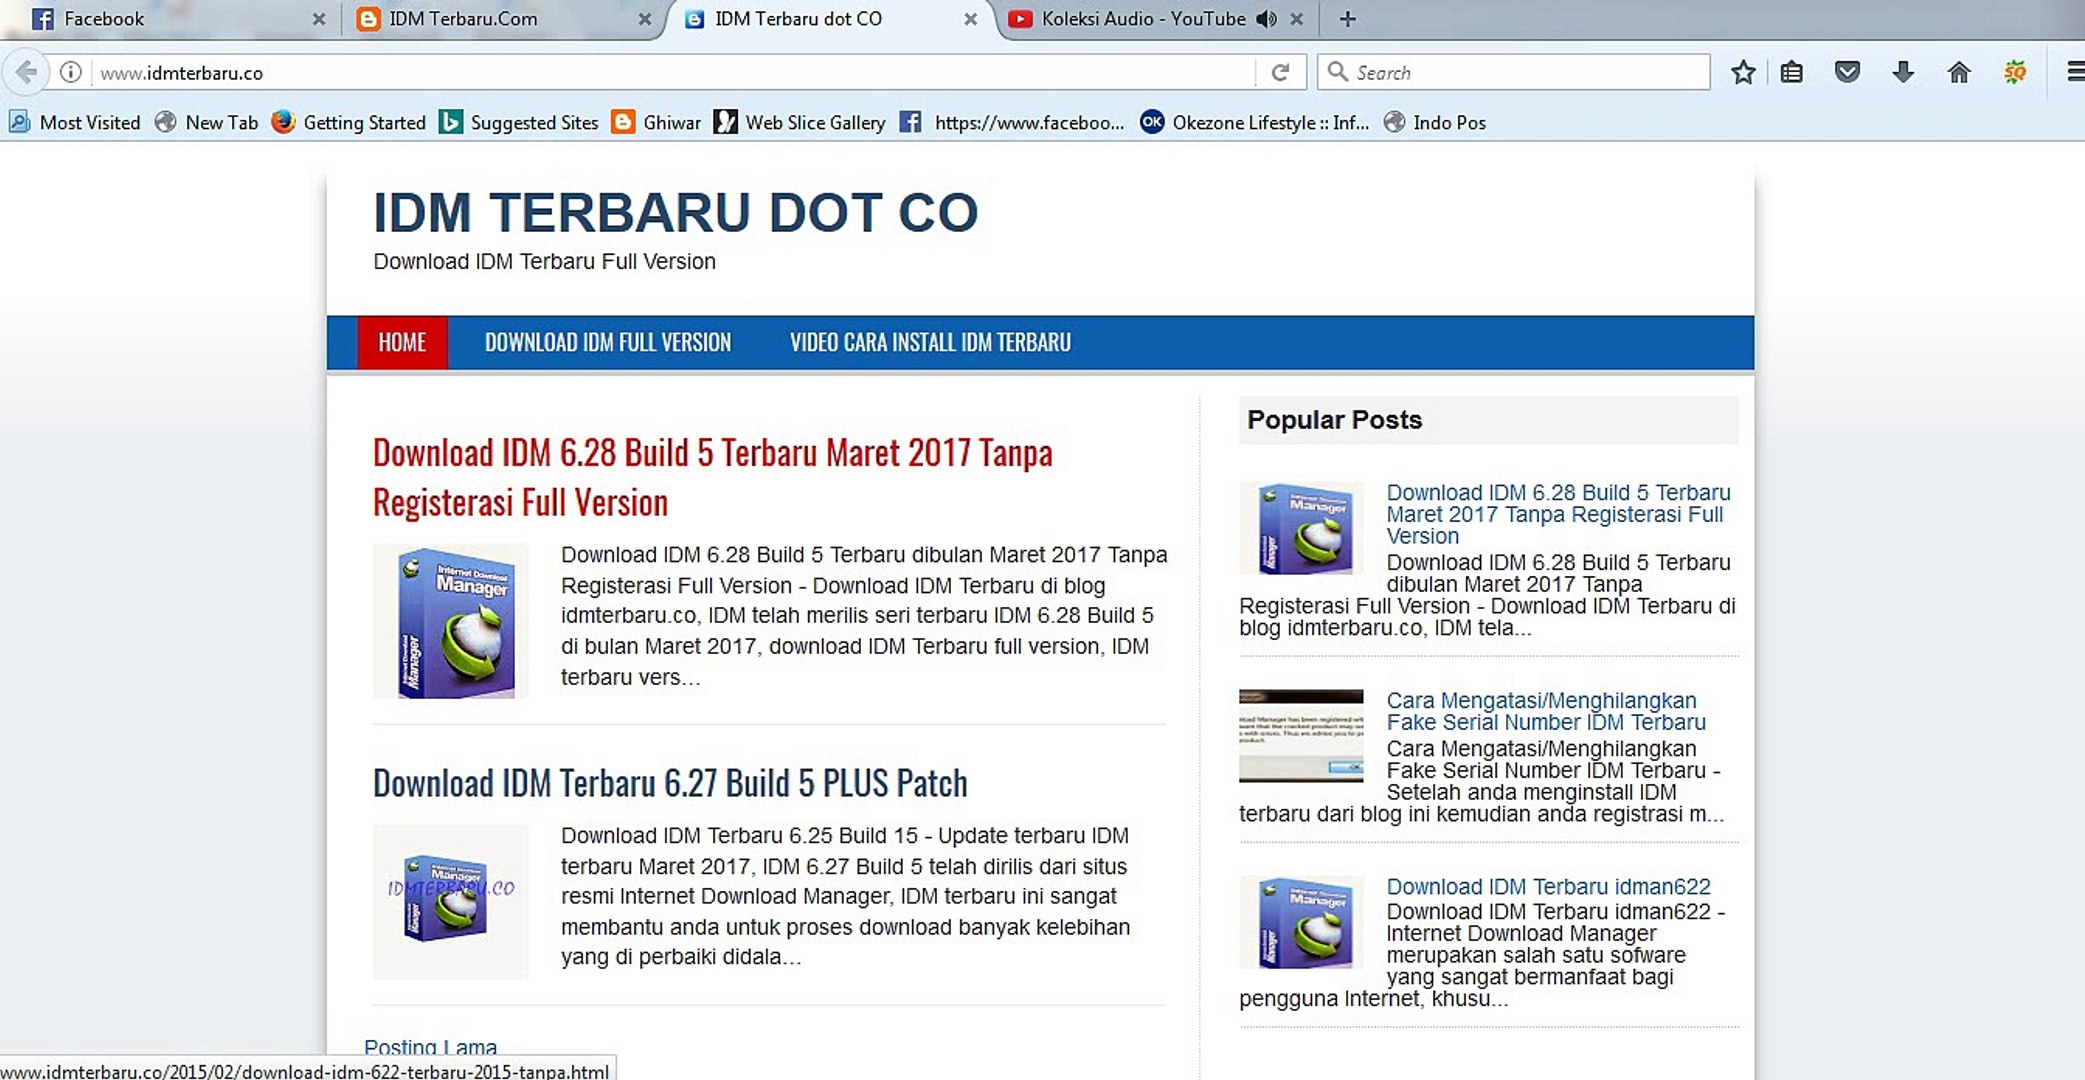Select HOME in the blue navigation bar

pos(402,342)
